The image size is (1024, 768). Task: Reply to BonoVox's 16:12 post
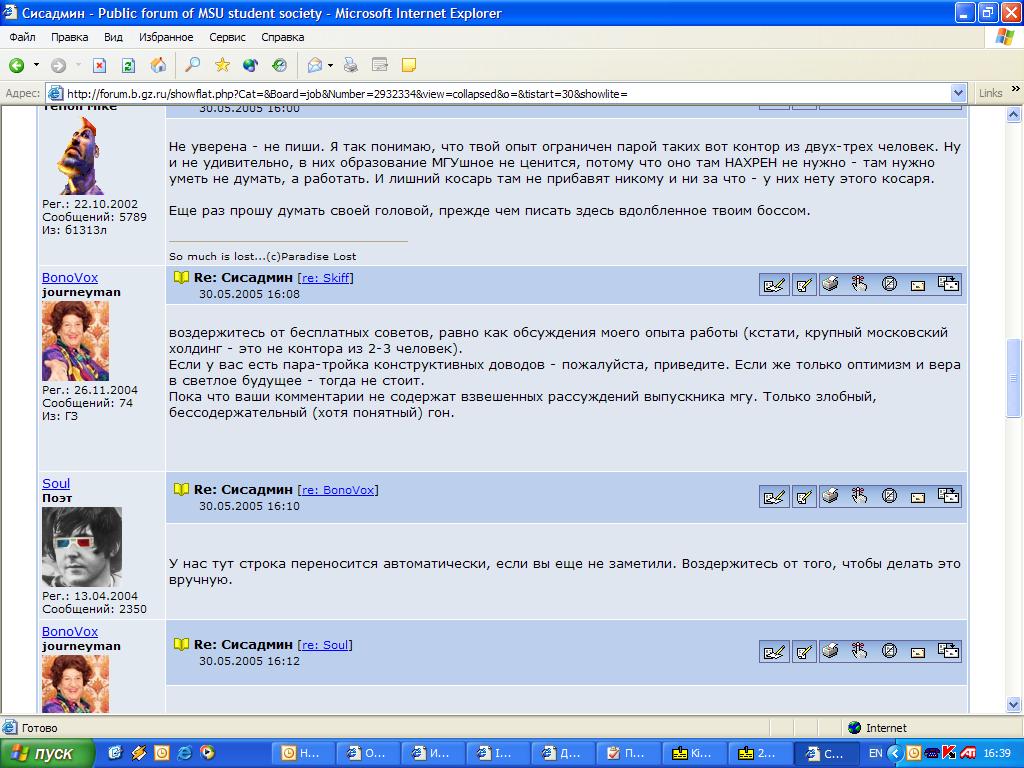coord(774,652)
